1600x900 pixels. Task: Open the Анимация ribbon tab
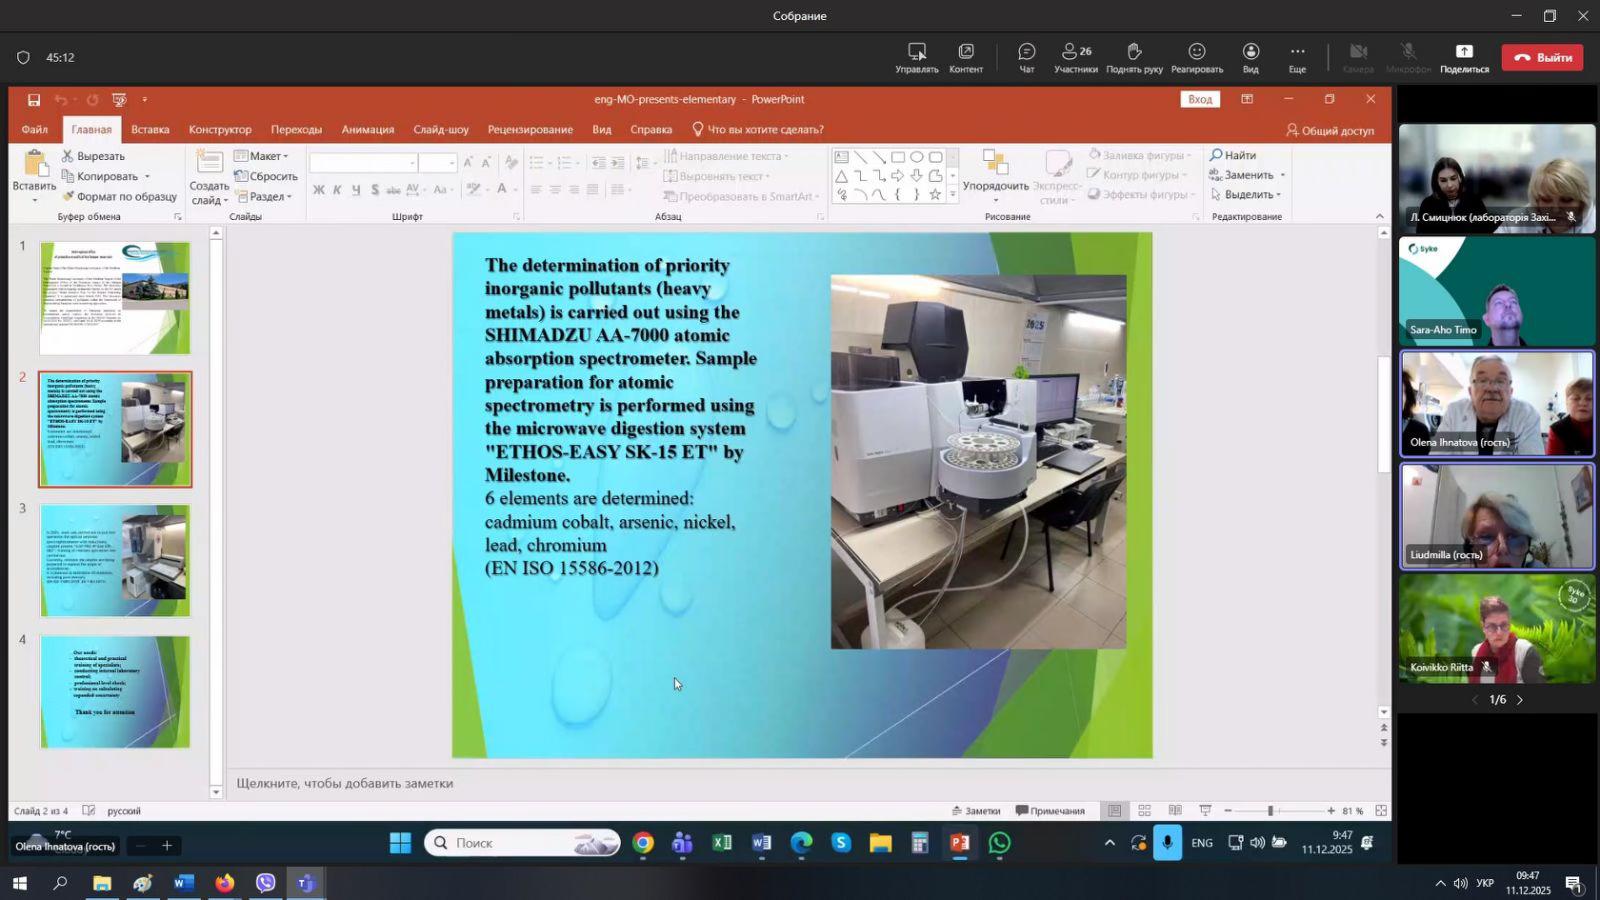pyautogui.click(x=367, y=130)
